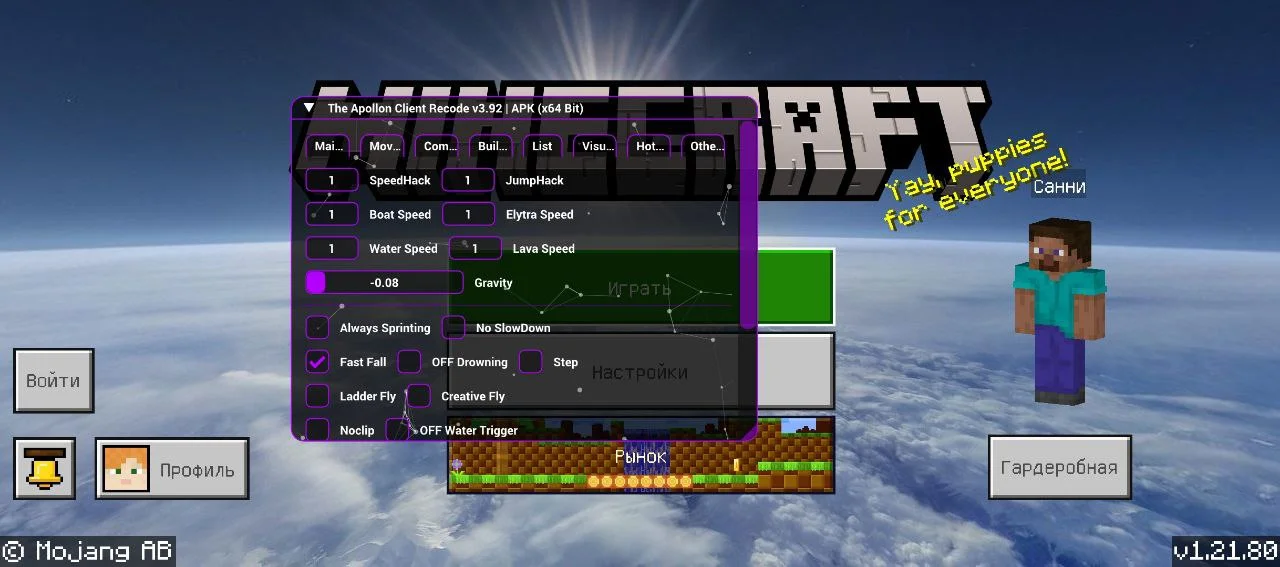Uncheck the Fast Fall checkbox
The image size is (1280, 567).
tap(317, 362)
